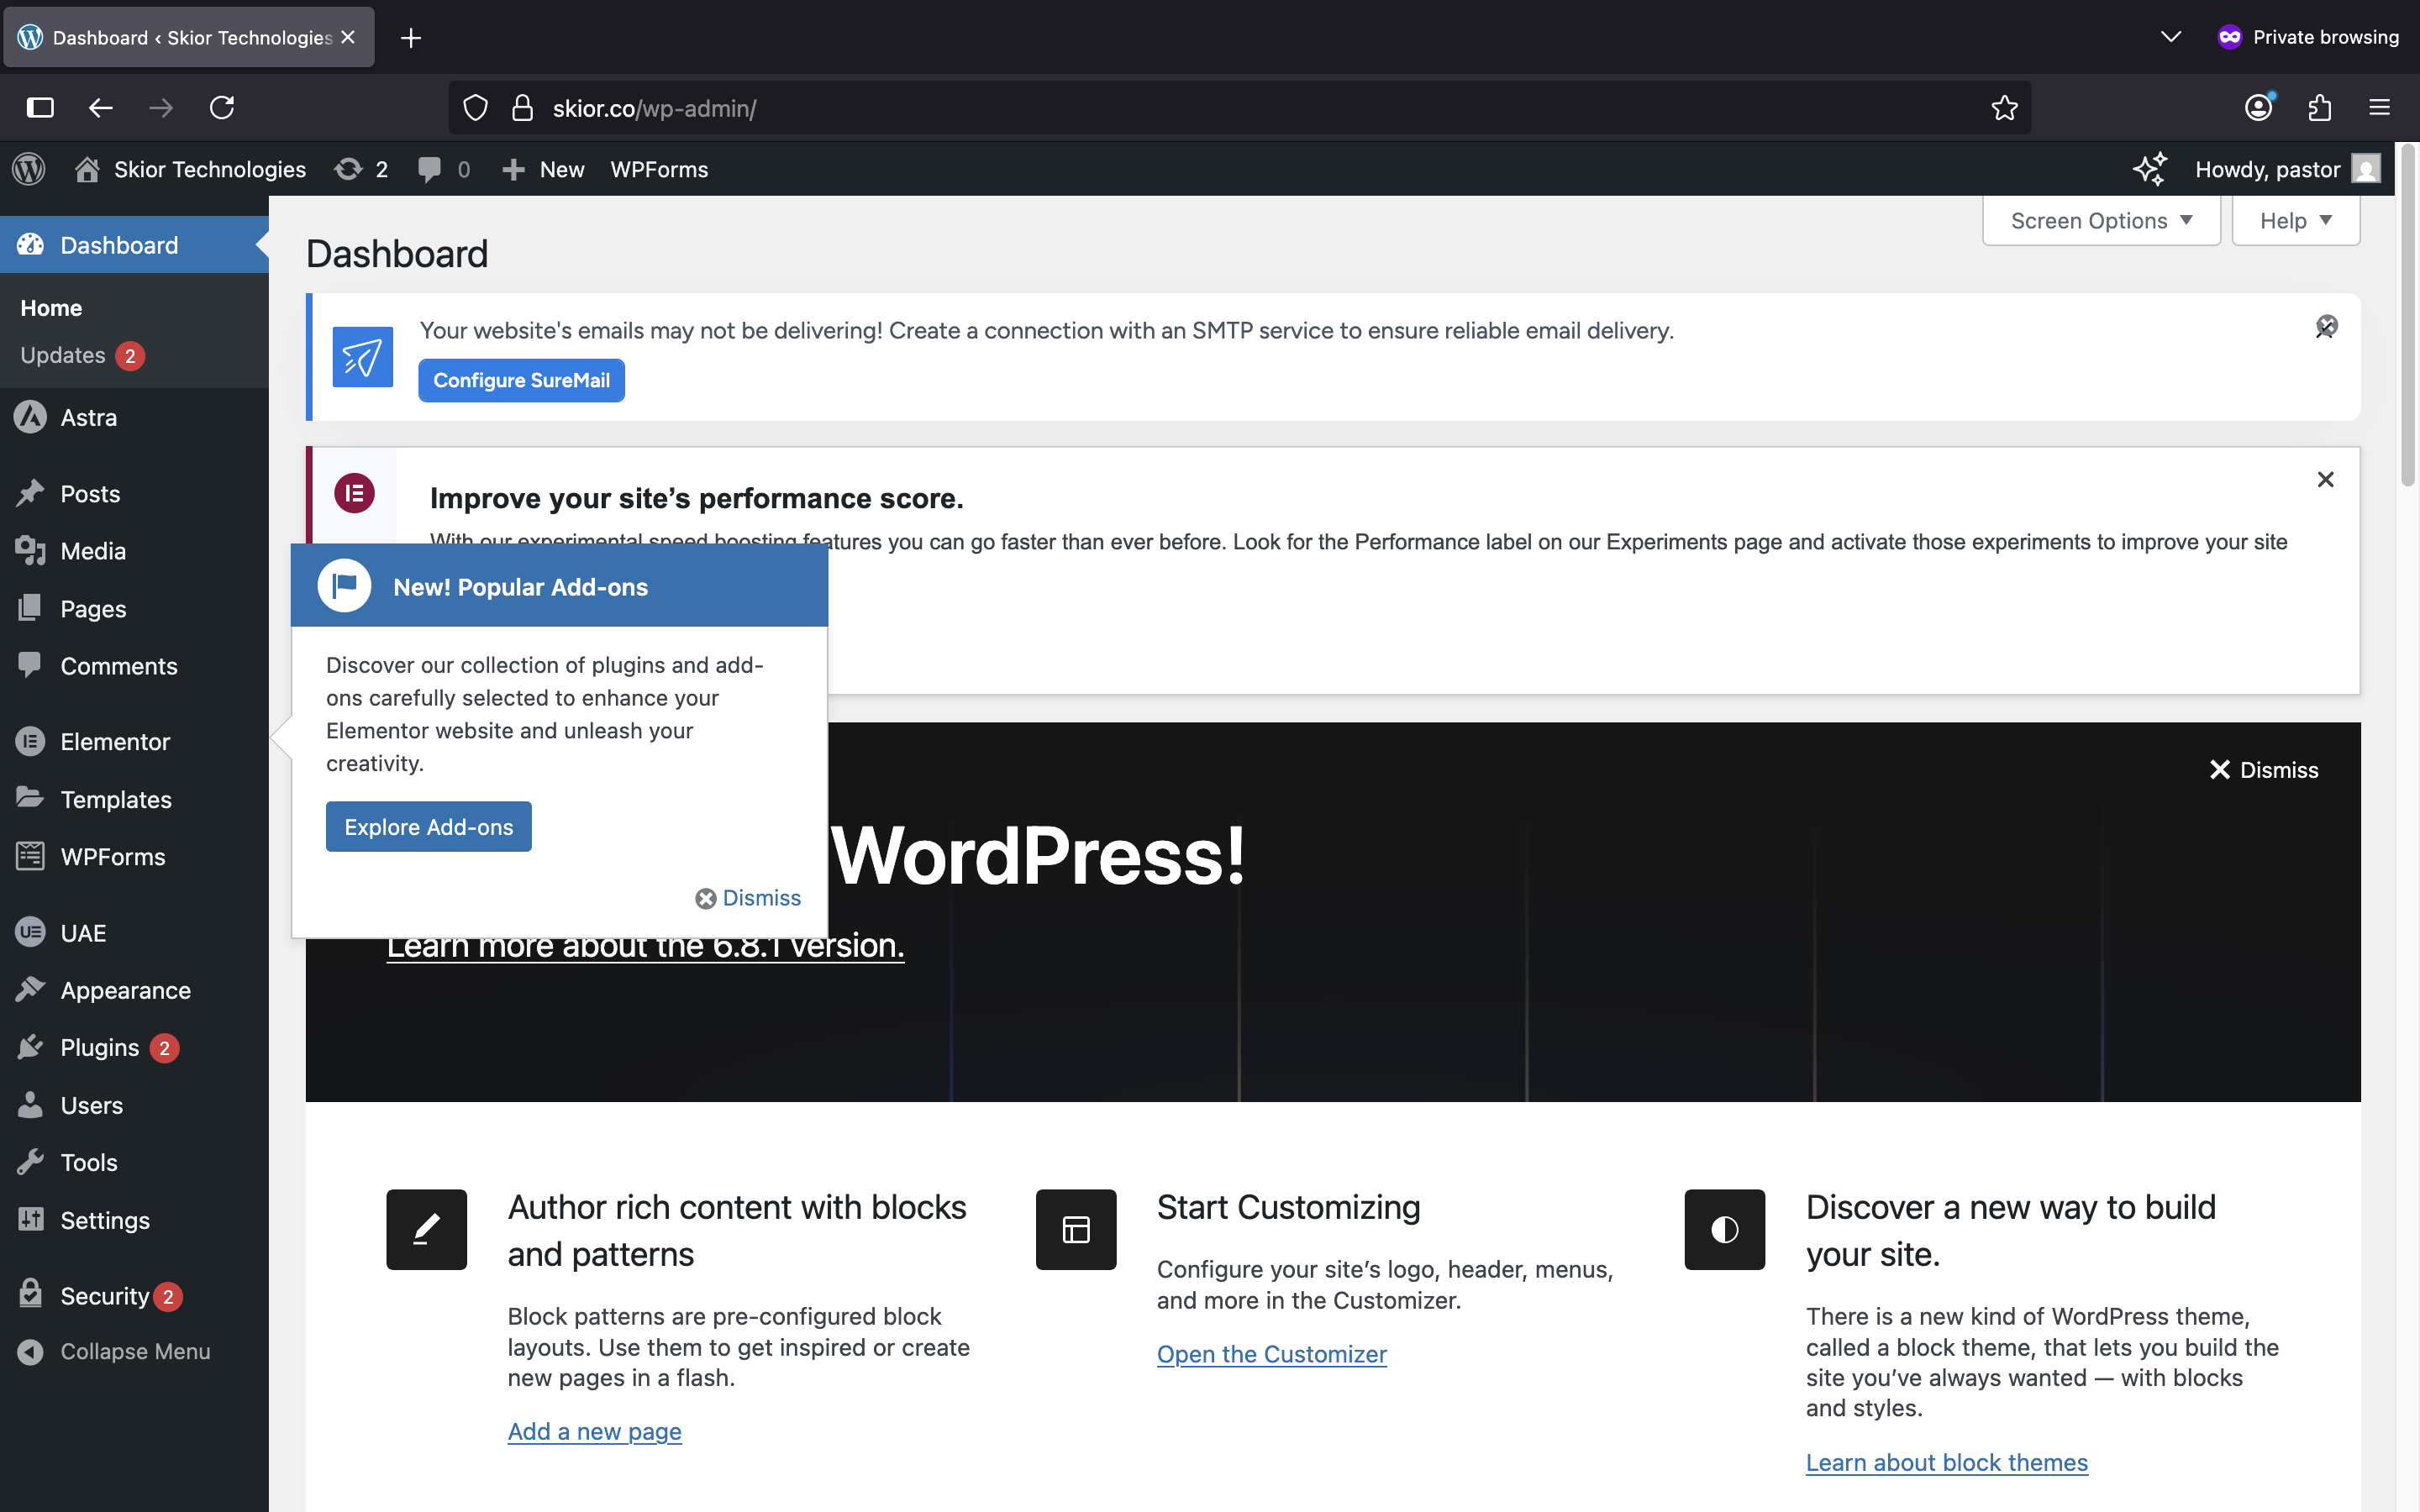Open the AI sparkle icon in admin bar
Screen dimensions: 2420x1512
coord(2149,169)
